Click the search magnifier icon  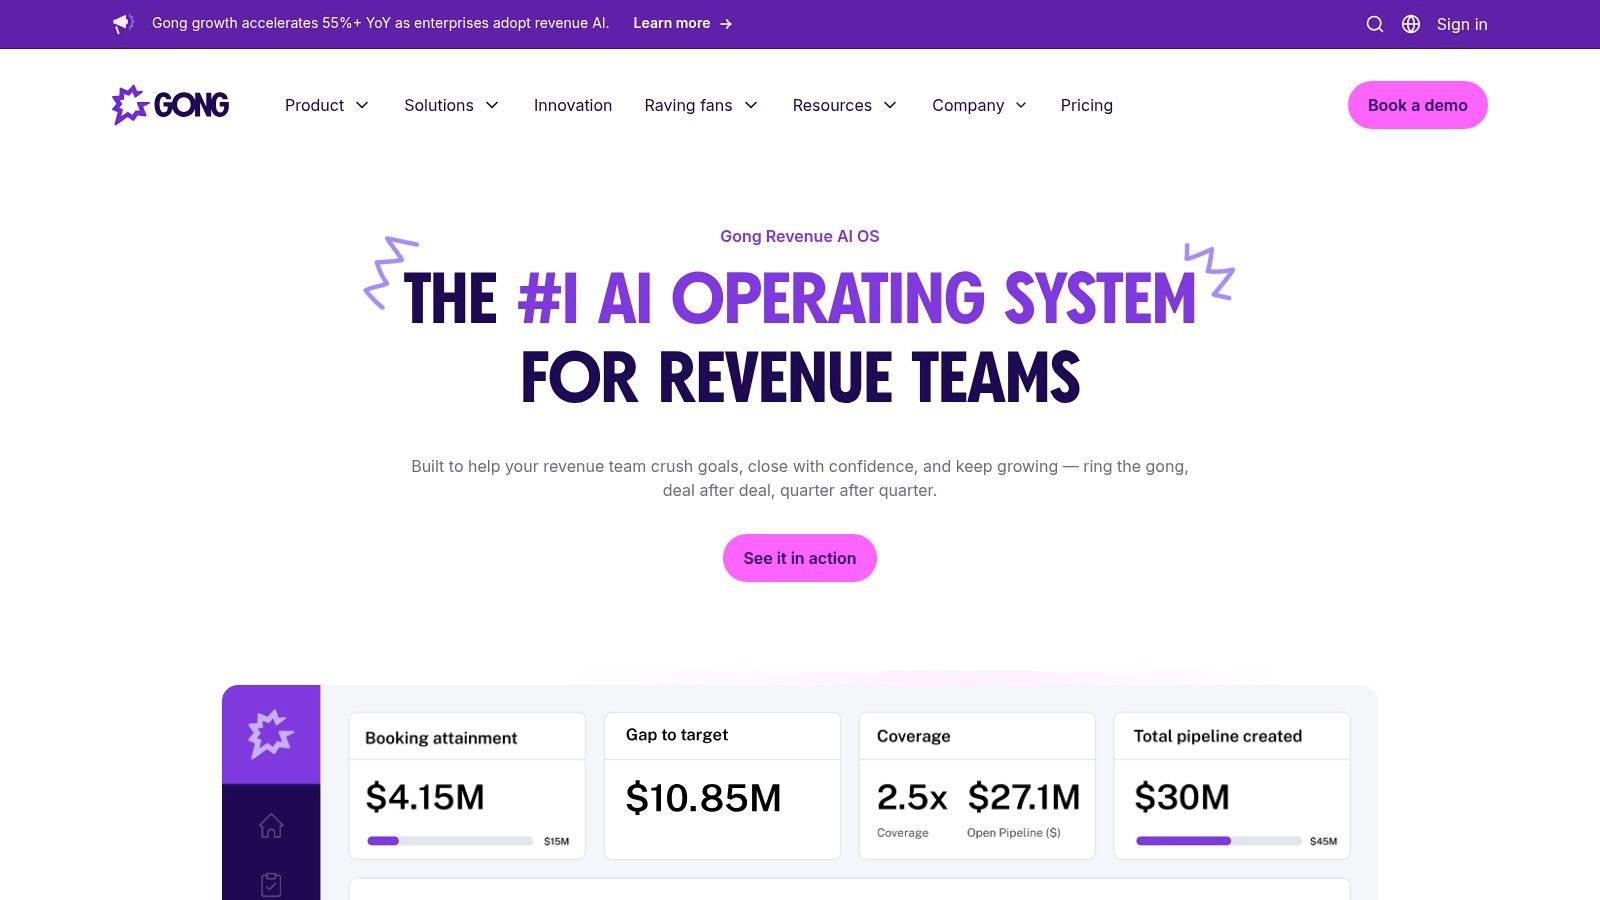pyautogui.click(x=1375, y=24)
